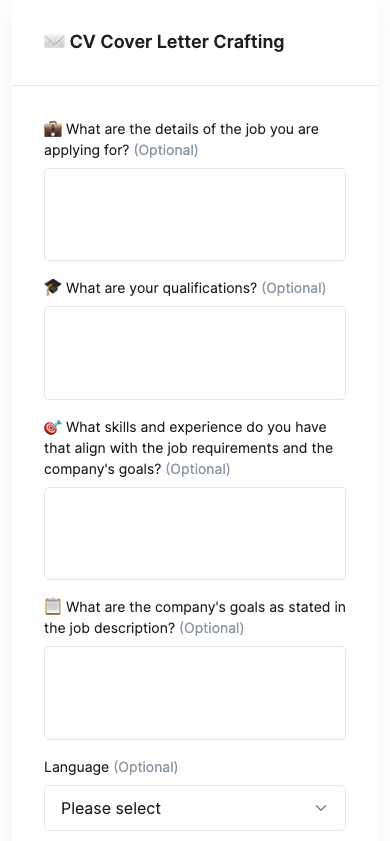Focus the job details text area
The width and height of the screenshot is (390, 841).
(195, 215)
